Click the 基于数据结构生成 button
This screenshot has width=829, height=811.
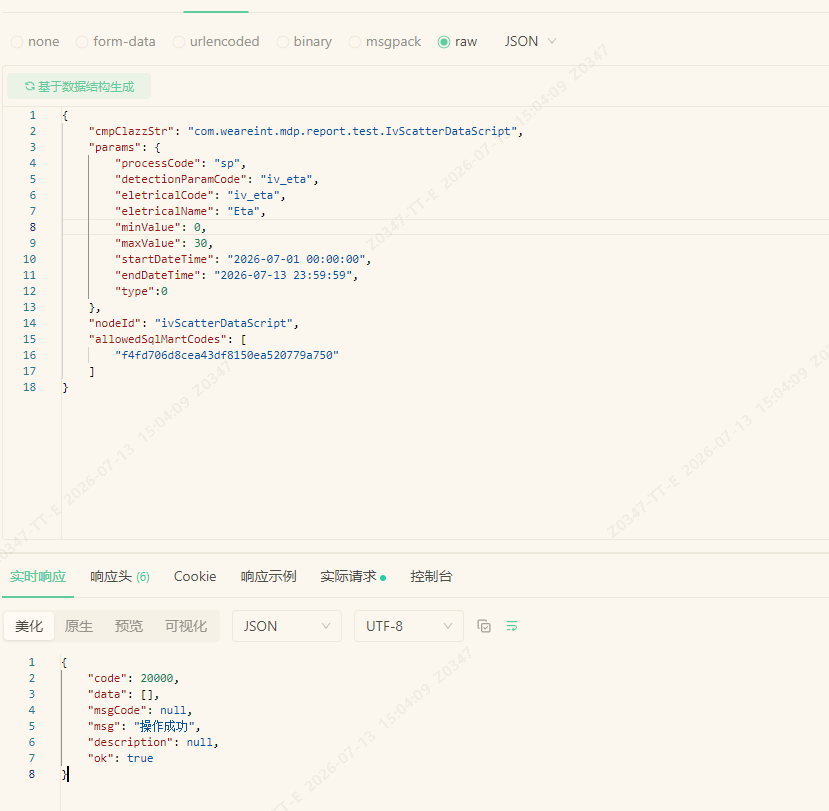[x=79, y=86]
